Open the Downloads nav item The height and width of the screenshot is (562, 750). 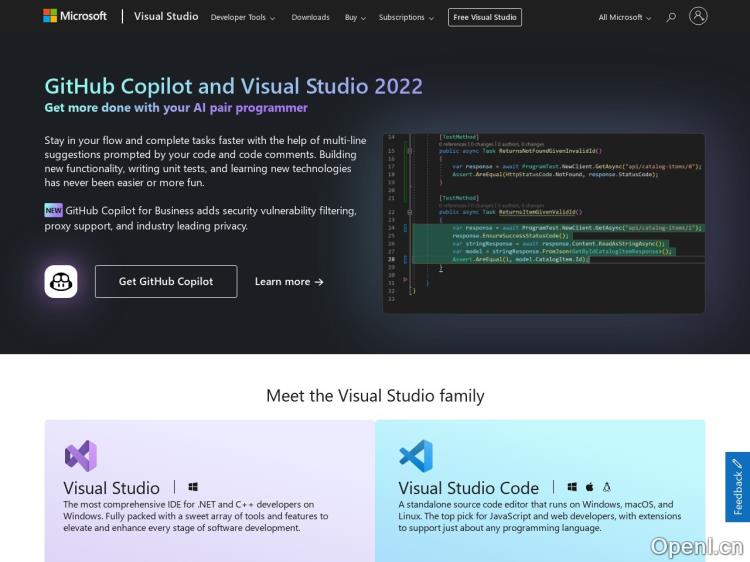[310, 17]
